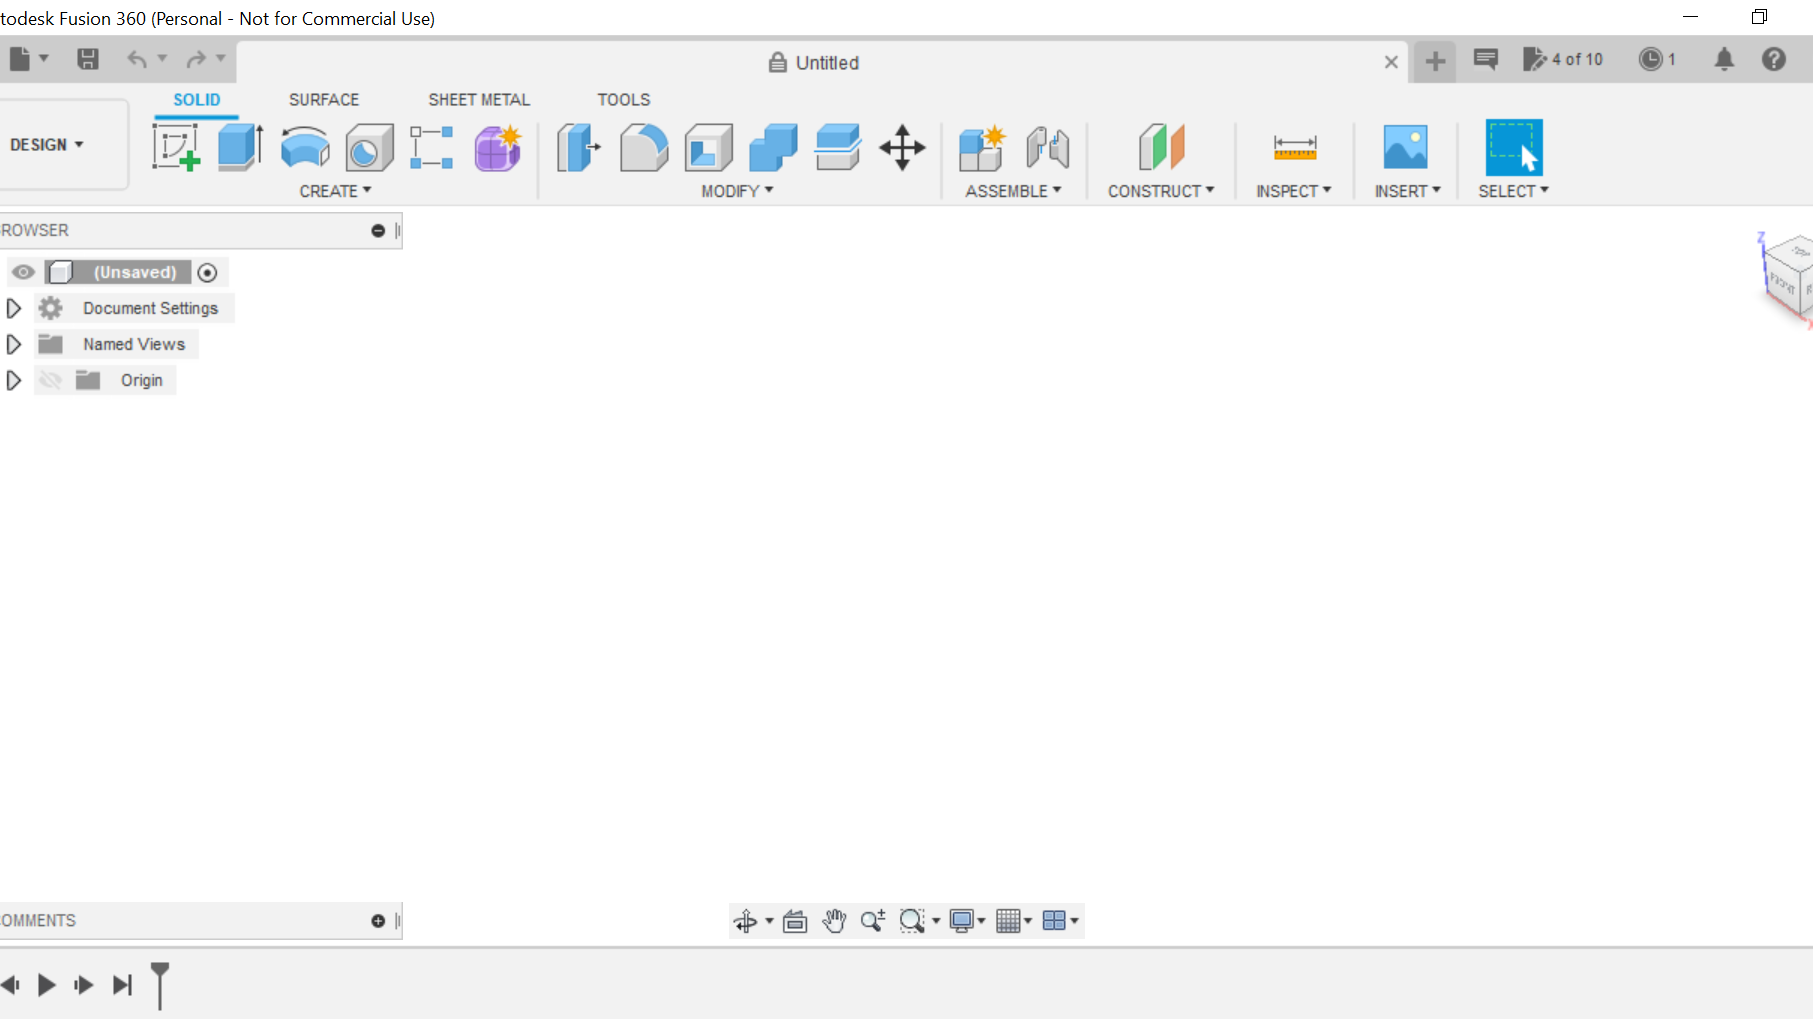The height and width of the screenshot is (1019, 1813).
Task: Open the notifications bell
Action: (1724, 59)
